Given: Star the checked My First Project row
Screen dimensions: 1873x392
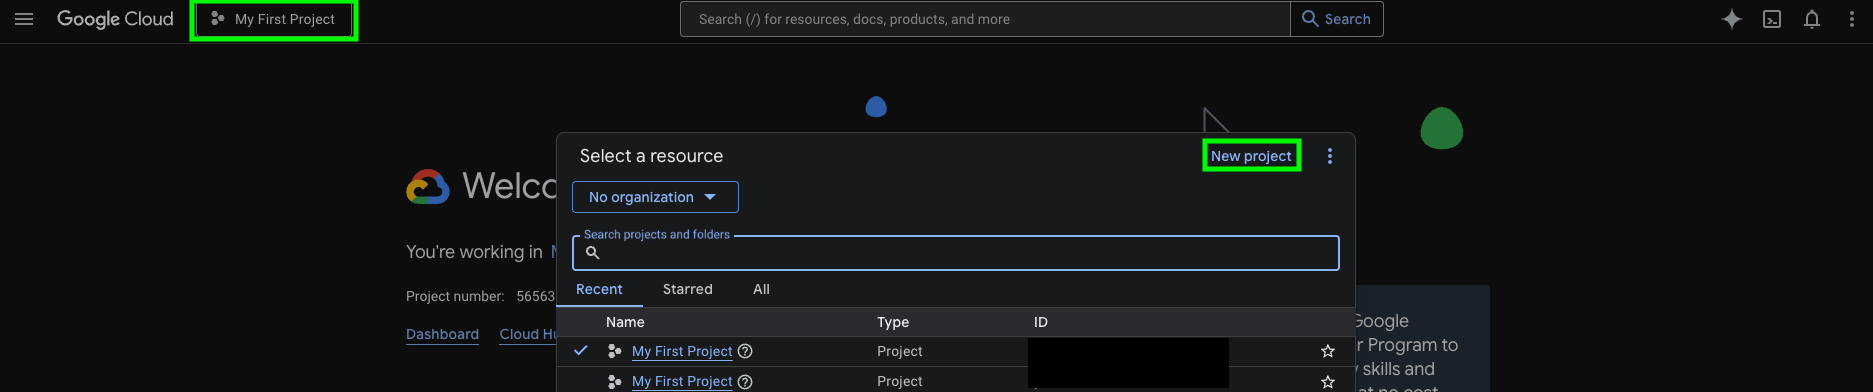Looking at the screenshot, I should [x=1328, y=351].
